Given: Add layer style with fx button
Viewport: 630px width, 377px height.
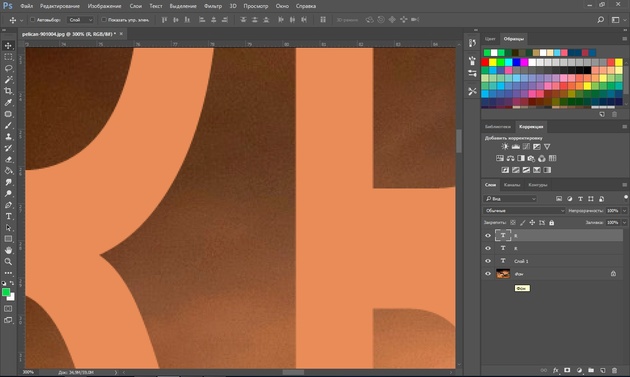Looking at the screenshot, I should (x=556, y=370).
